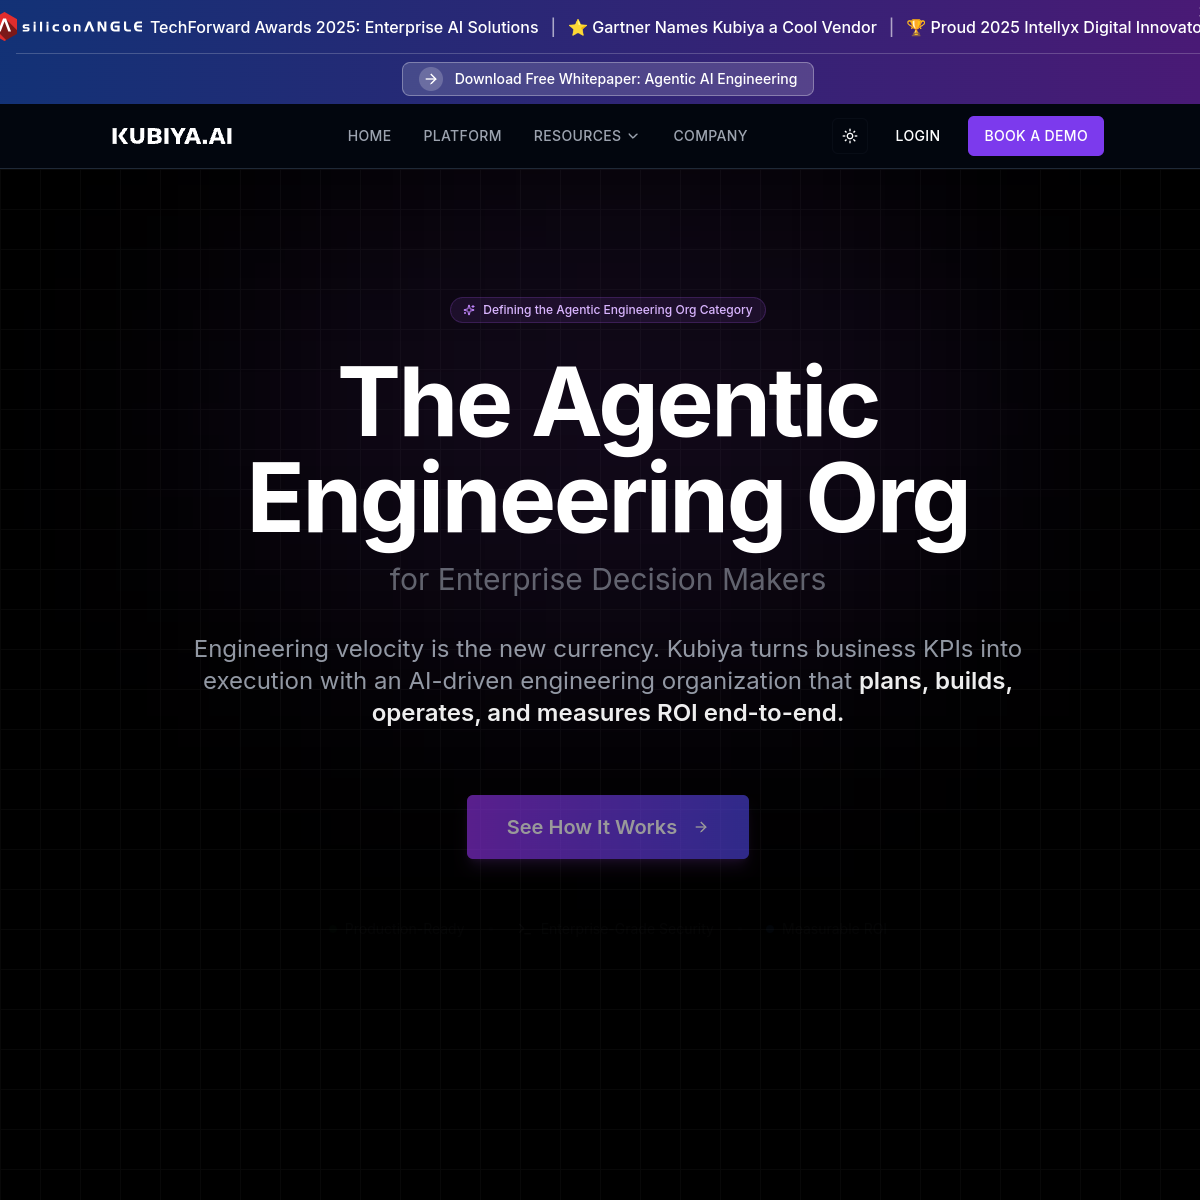Select the Company nav item
Screen dimensions: 1200x1200
pyautogui.click(x=710, y=136)
